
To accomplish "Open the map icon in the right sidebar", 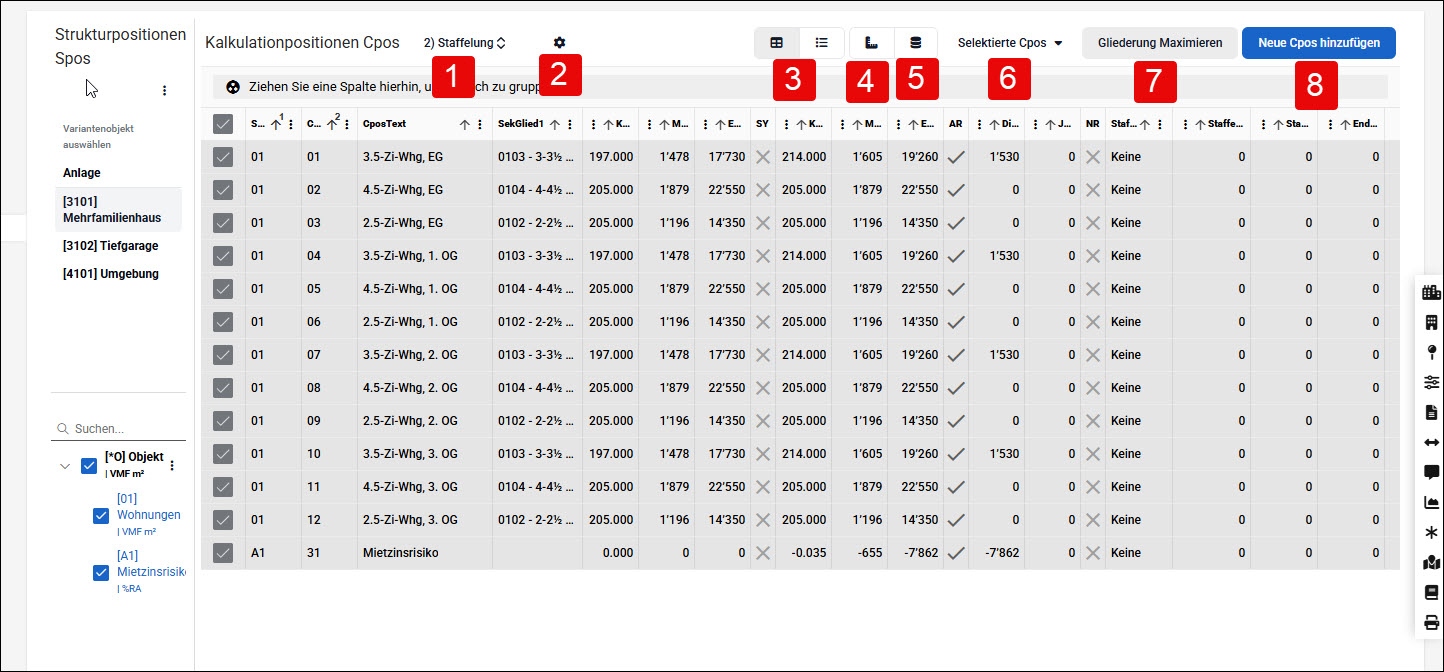I will pos(1431,563).
